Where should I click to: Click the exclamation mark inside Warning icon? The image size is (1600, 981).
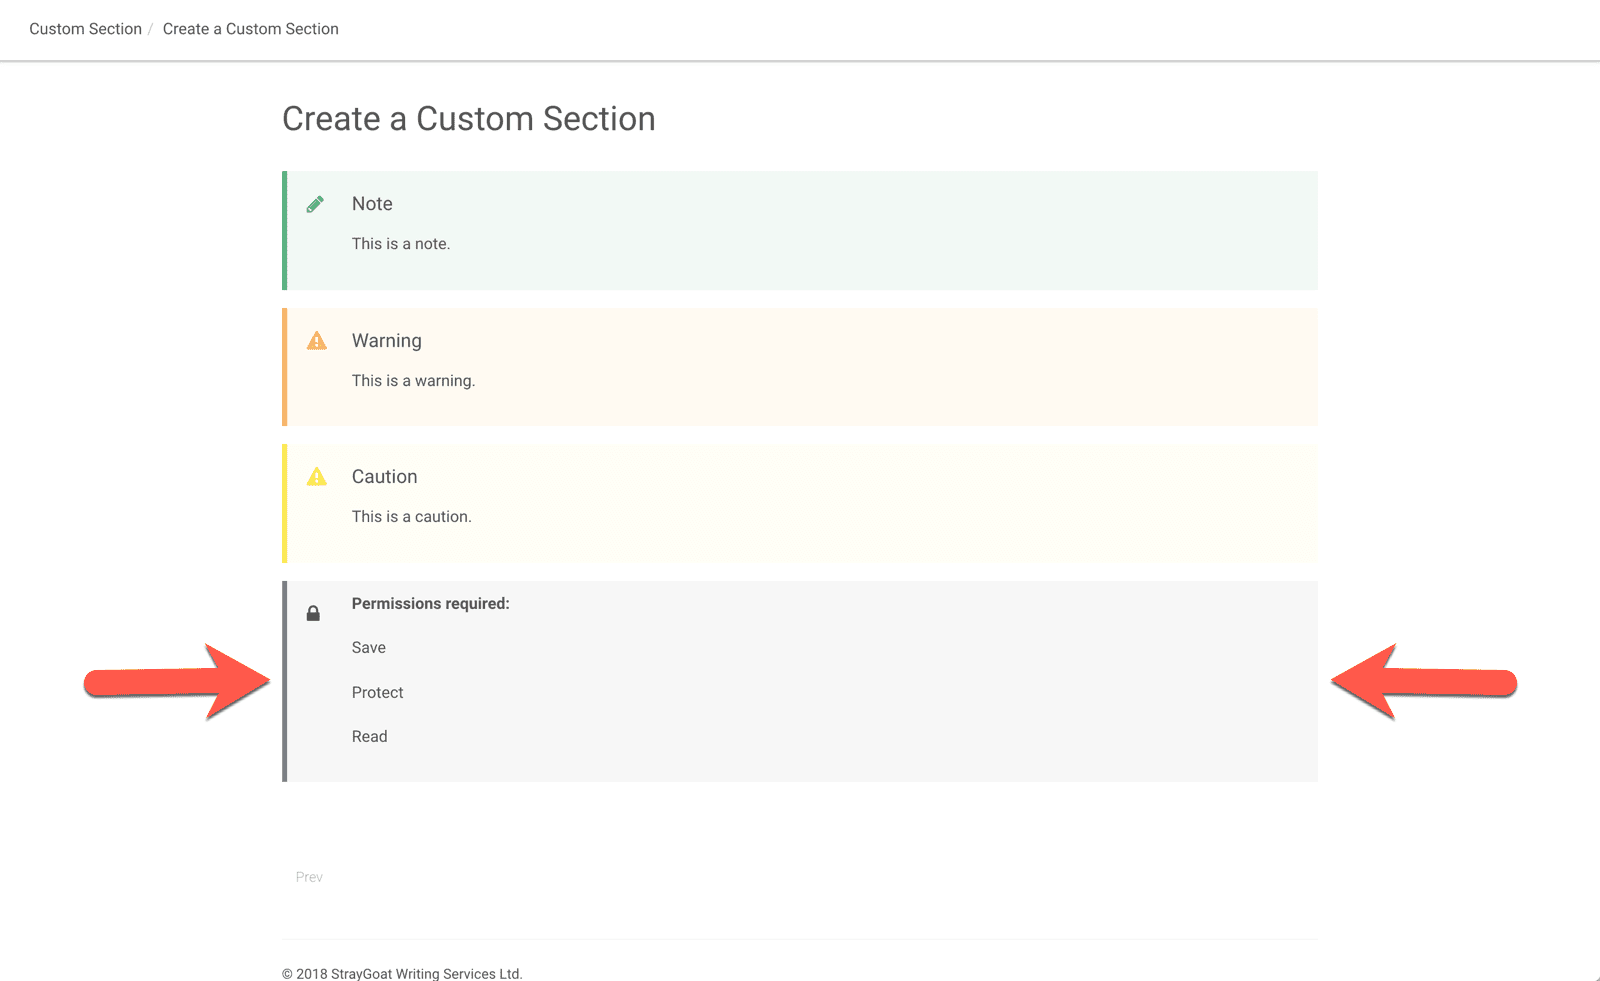[x=316, y=342]
